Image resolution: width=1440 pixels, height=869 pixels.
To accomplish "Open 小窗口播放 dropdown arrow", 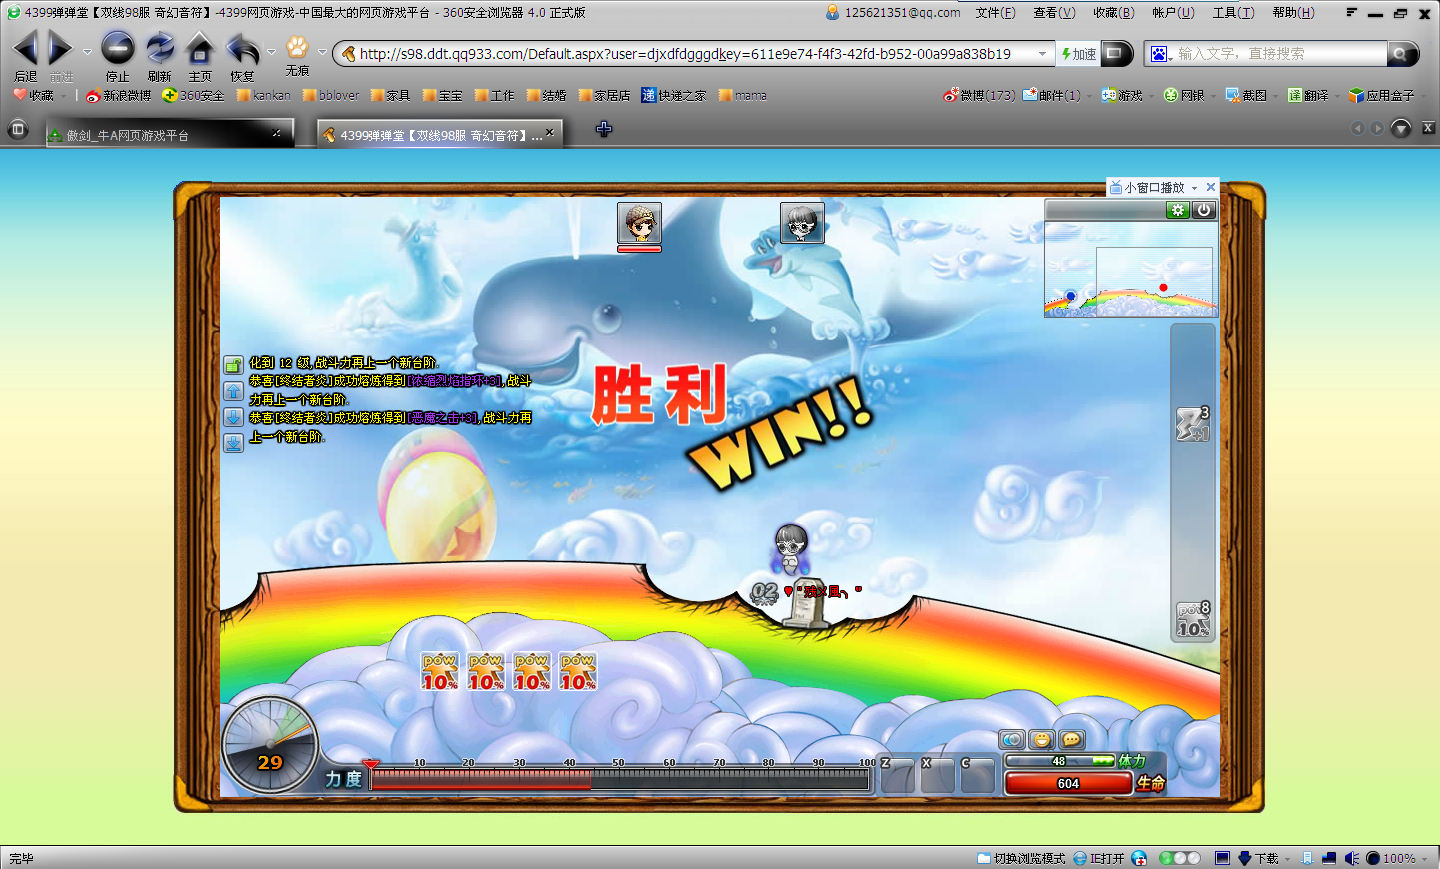I will coord(1194,188).
